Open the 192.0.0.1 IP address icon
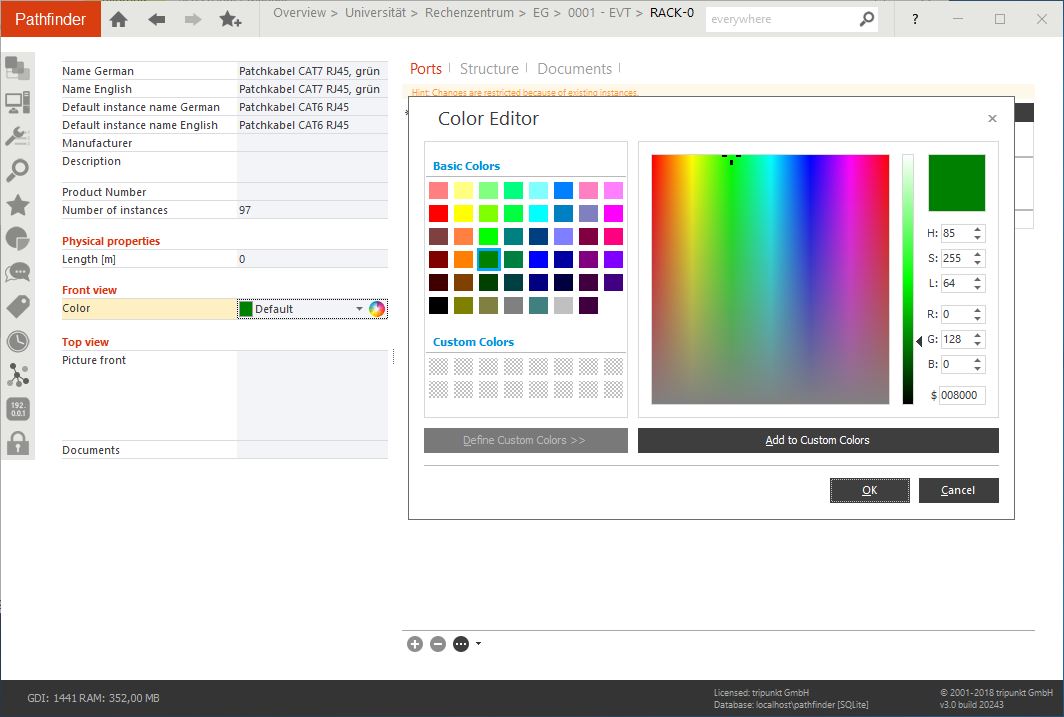This screenshot has width=1064, height=717. point(18,409)
